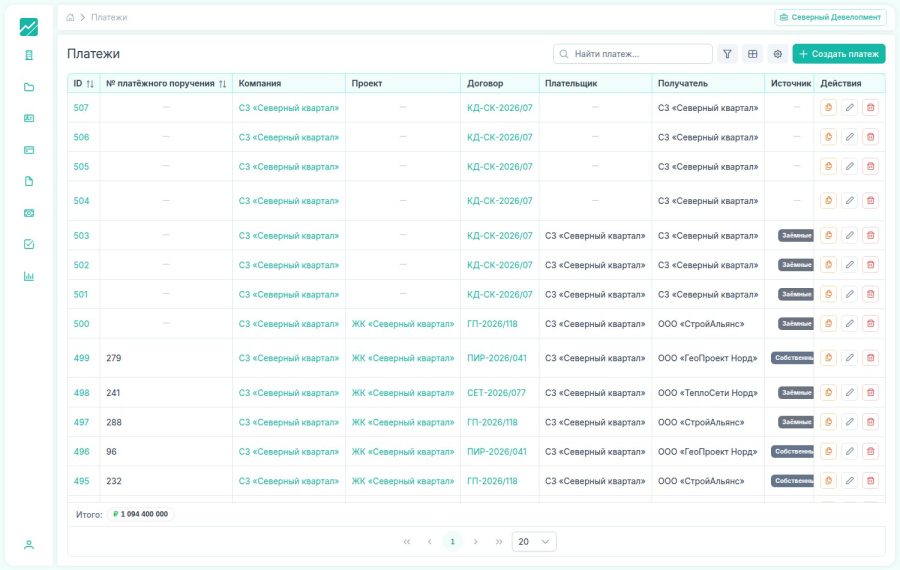Open the banknote icon in sidebar
The image size is (900, 570).
point(29,213)
